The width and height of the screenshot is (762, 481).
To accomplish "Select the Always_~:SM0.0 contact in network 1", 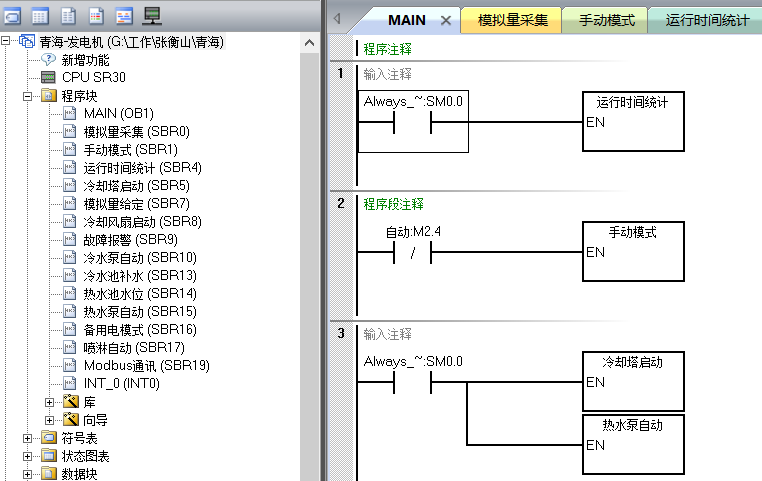I will [x=413, y=121].
